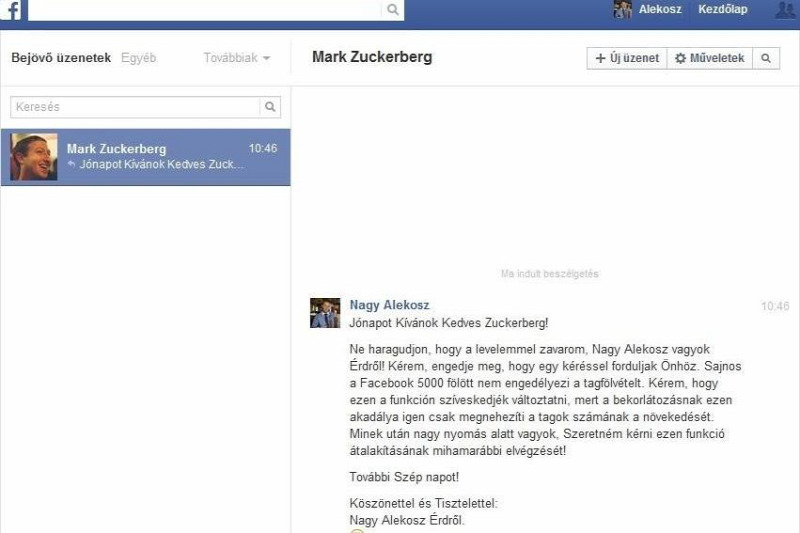The width and height of the screenshot is (800, 533).
Task: Click the Keresés message search field
Action: (135, 107)
